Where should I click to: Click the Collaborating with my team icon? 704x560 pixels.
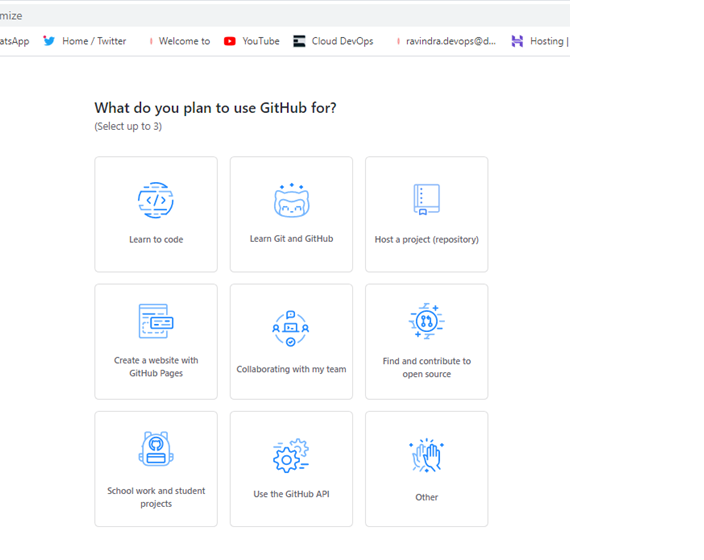click(x=291, y=328)
